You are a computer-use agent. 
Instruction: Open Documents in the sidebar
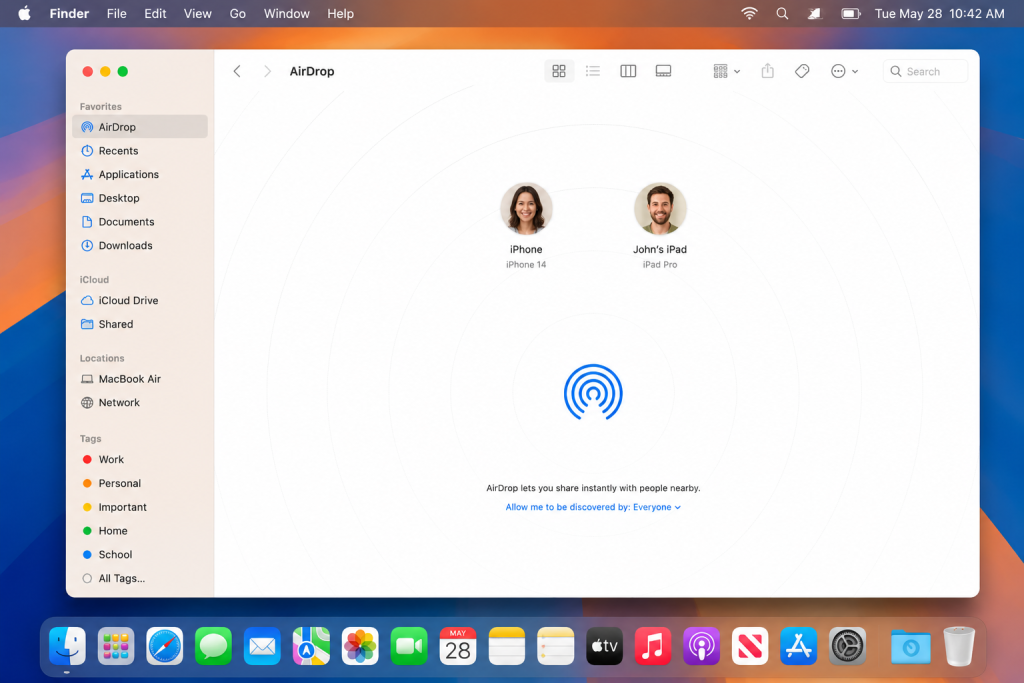tap(140, 222)
